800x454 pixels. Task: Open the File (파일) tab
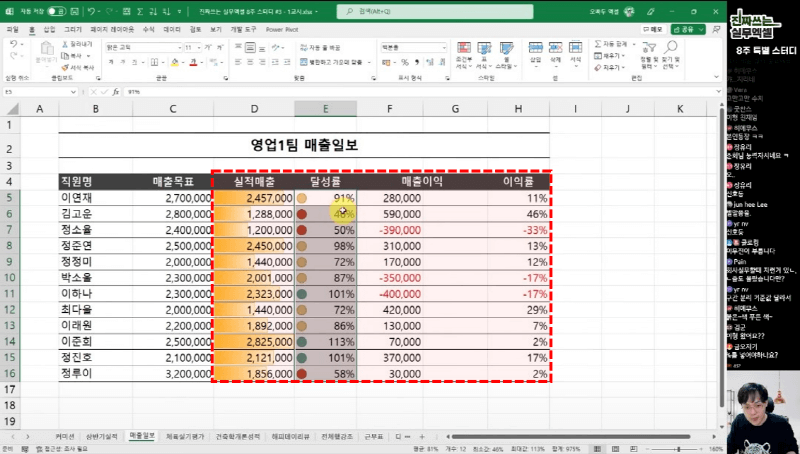(12, 30)
